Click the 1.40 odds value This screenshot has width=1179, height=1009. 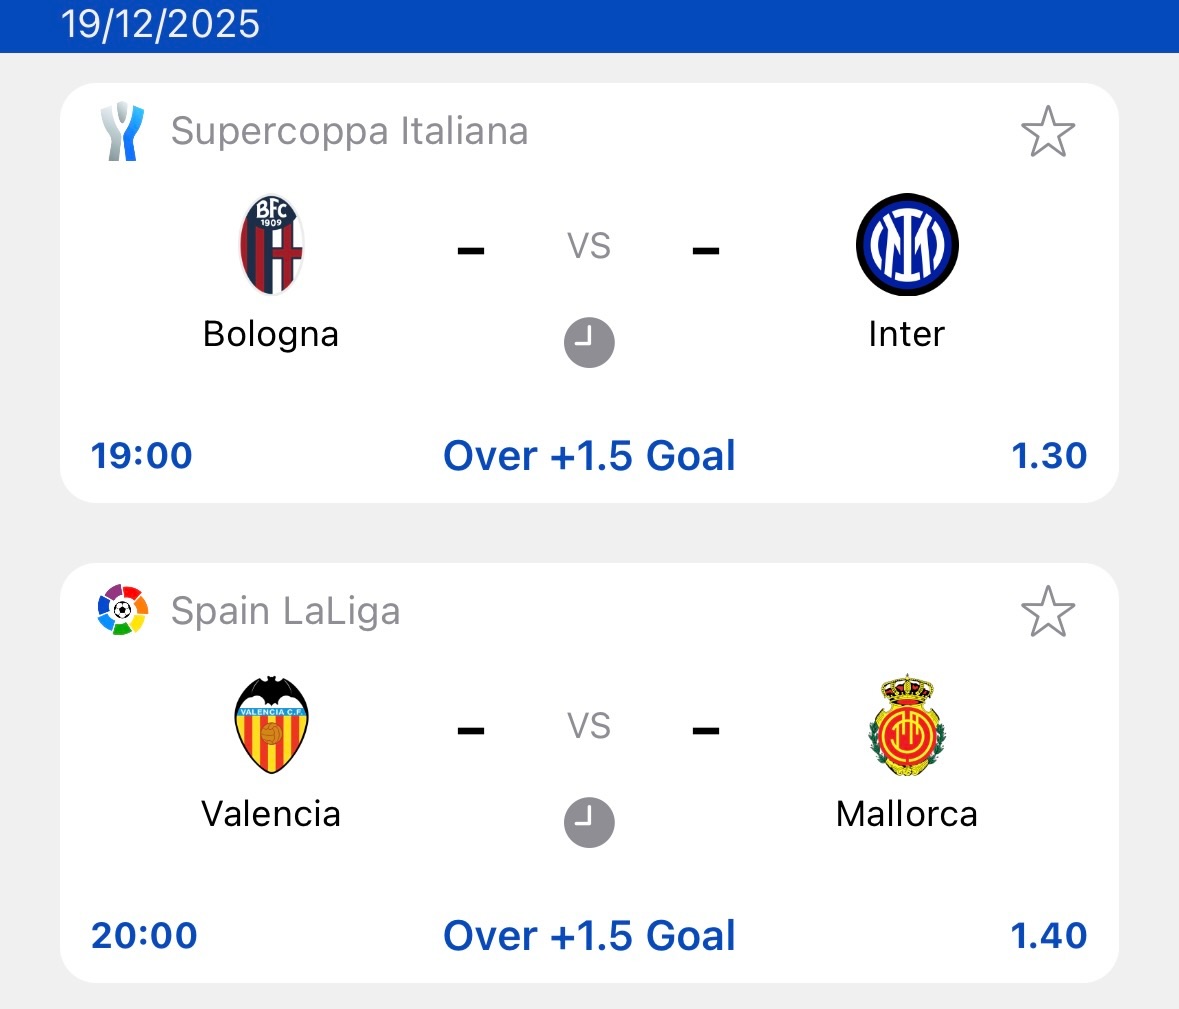coord(1048,936)
